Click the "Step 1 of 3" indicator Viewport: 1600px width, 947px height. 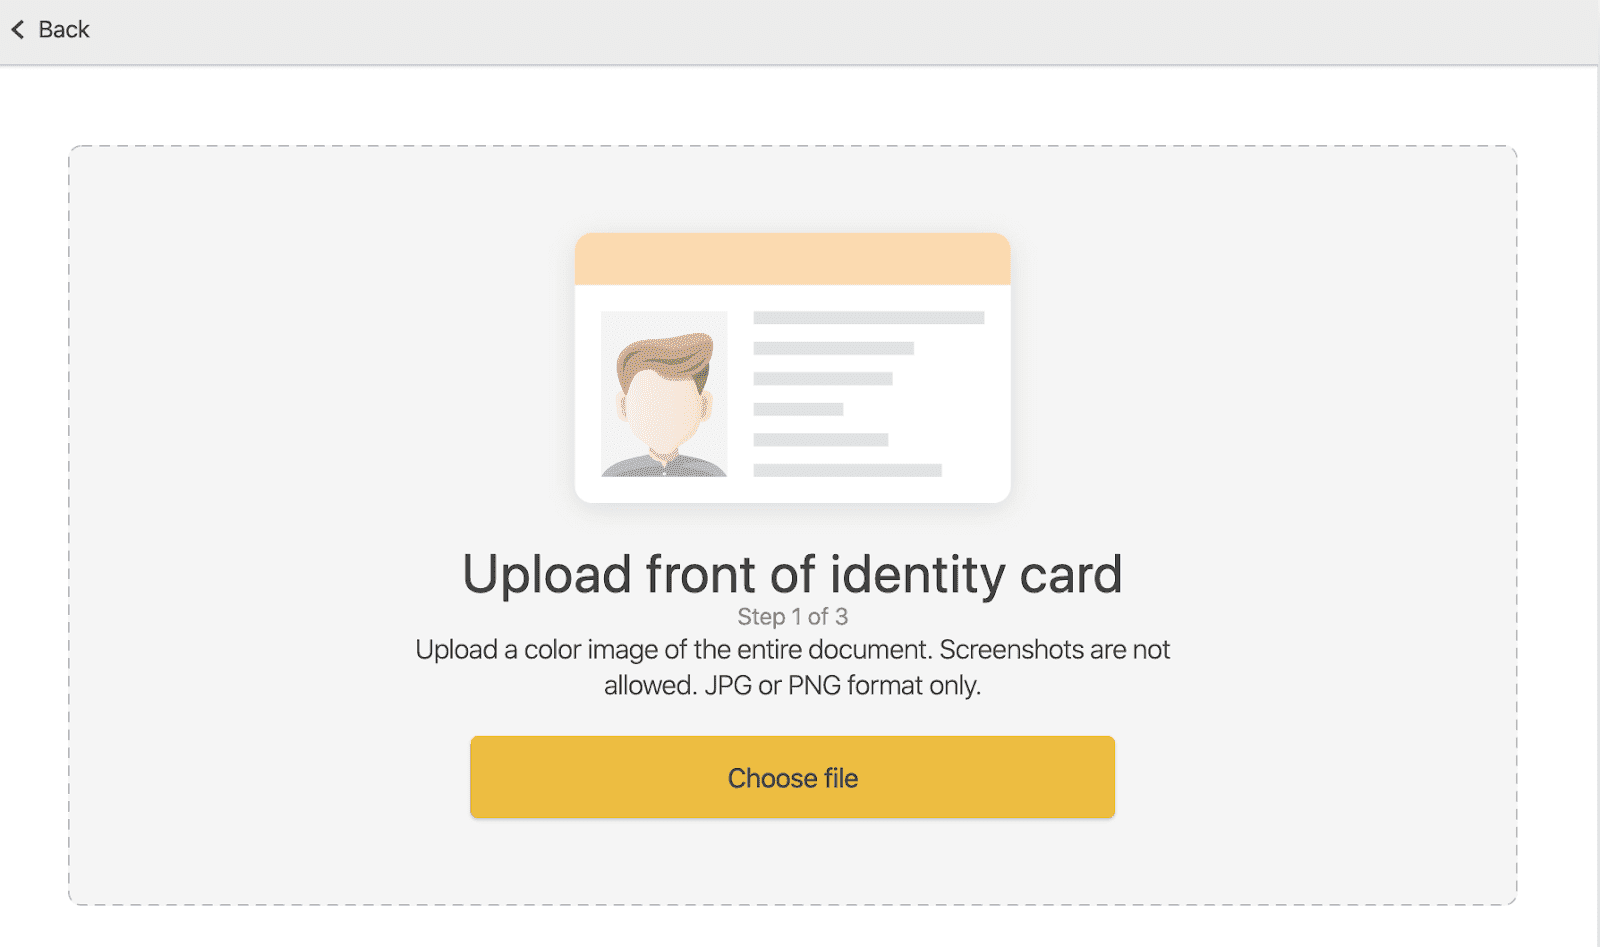(792, 617)
